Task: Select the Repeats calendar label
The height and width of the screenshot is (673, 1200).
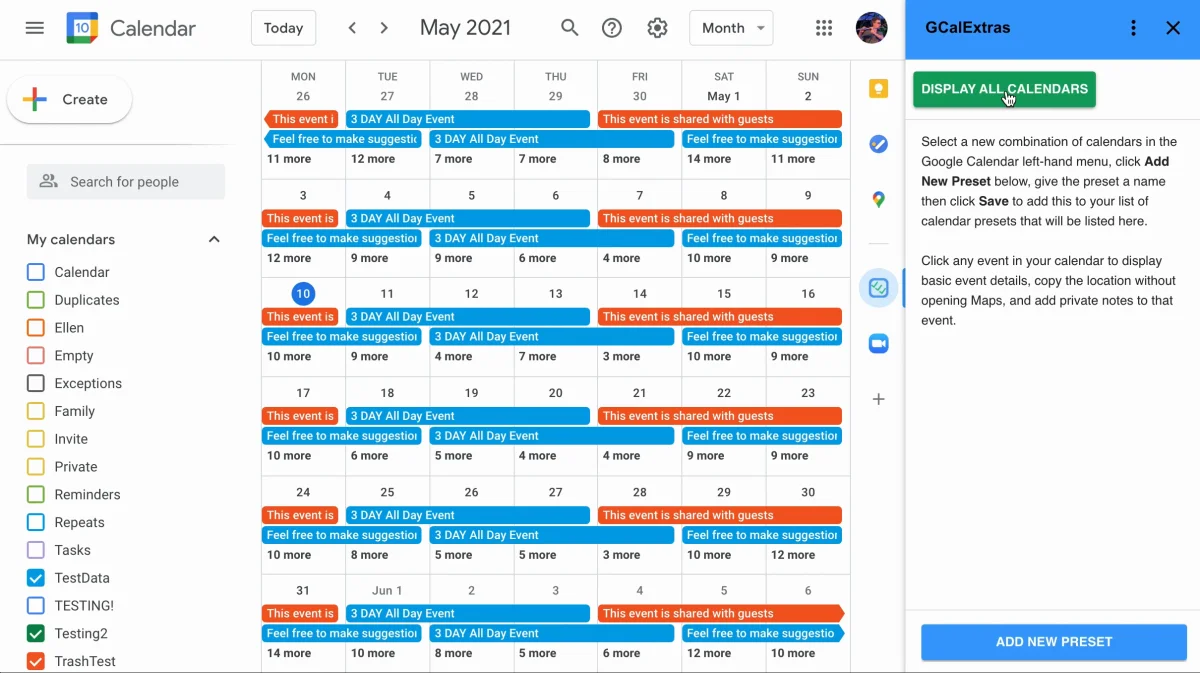Action: [79, 522]
